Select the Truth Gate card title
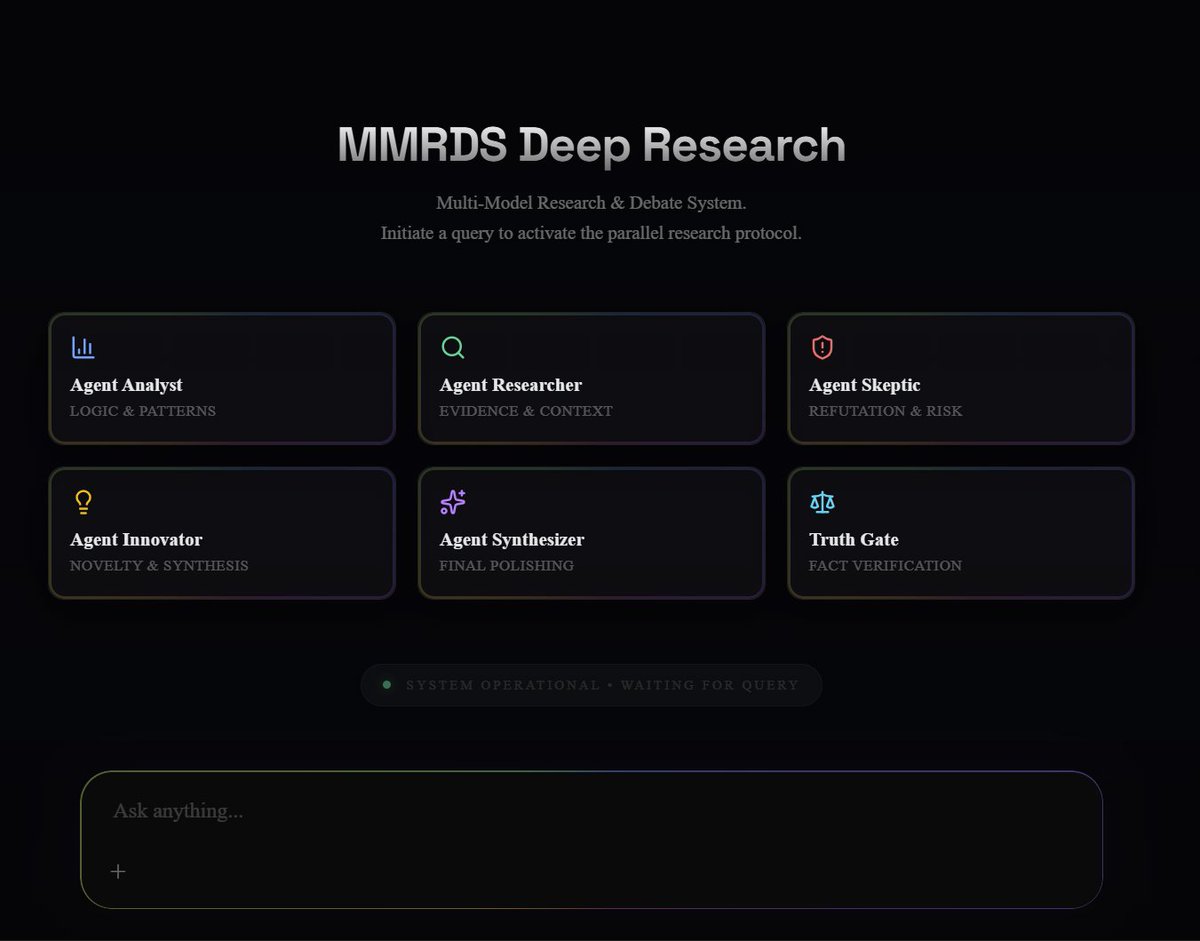 (x=853, y=540)
